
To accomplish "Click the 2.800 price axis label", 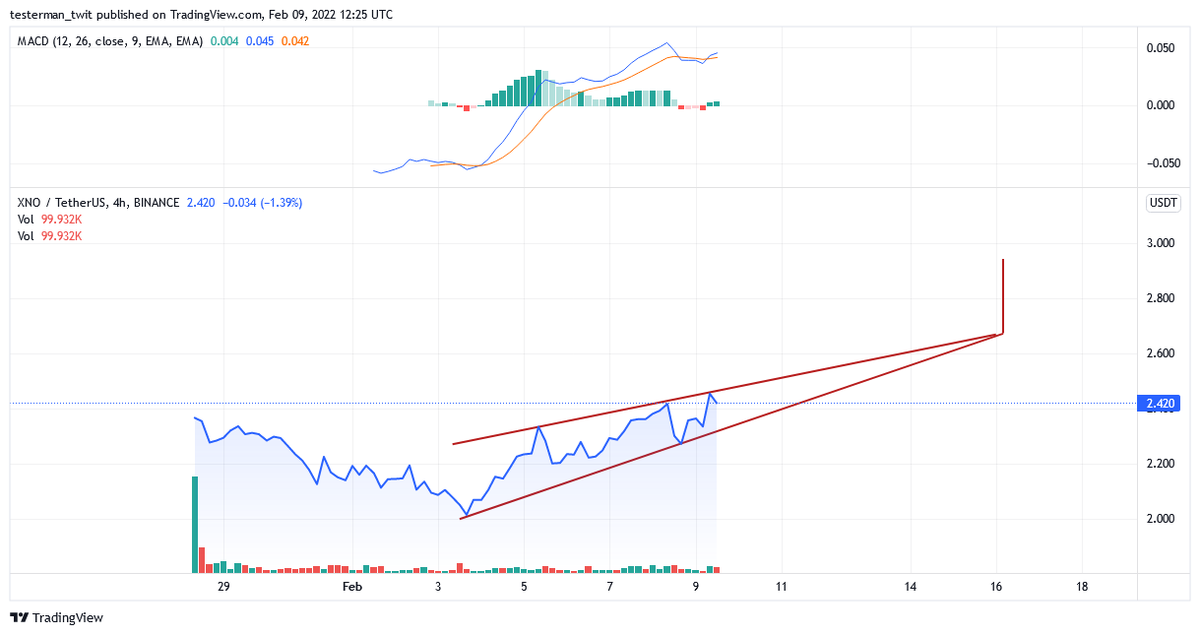I will point(1162,298).
